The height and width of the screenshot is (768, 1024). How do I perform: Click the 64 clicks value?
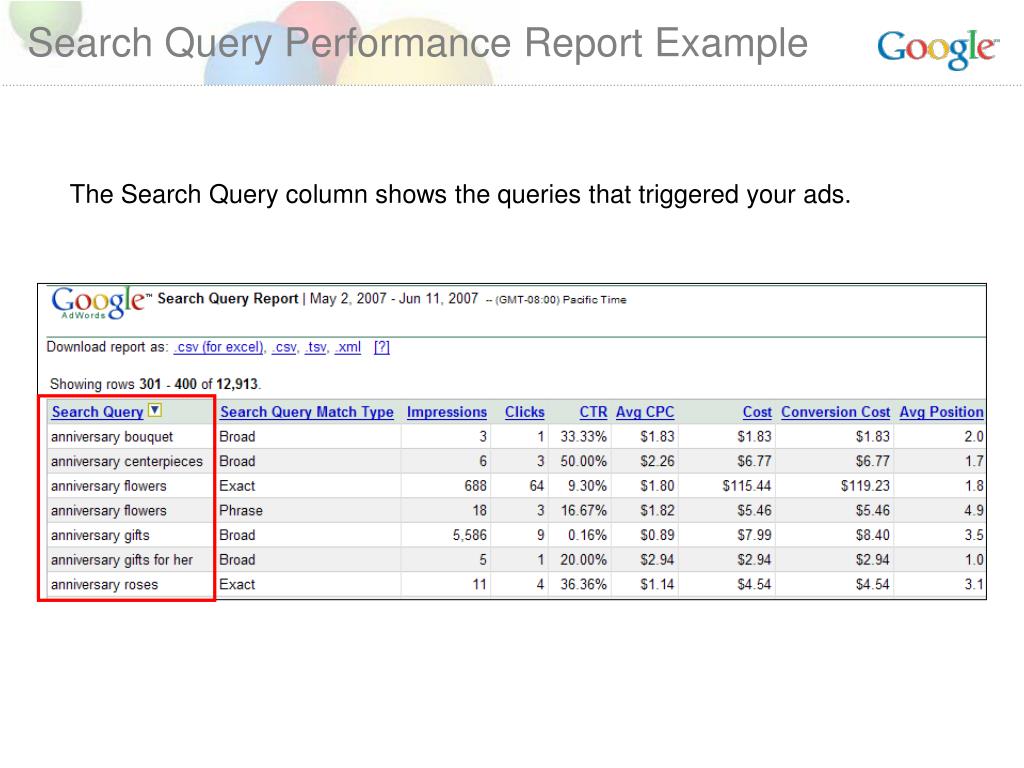pyautogui.click(x=537, y=487)
